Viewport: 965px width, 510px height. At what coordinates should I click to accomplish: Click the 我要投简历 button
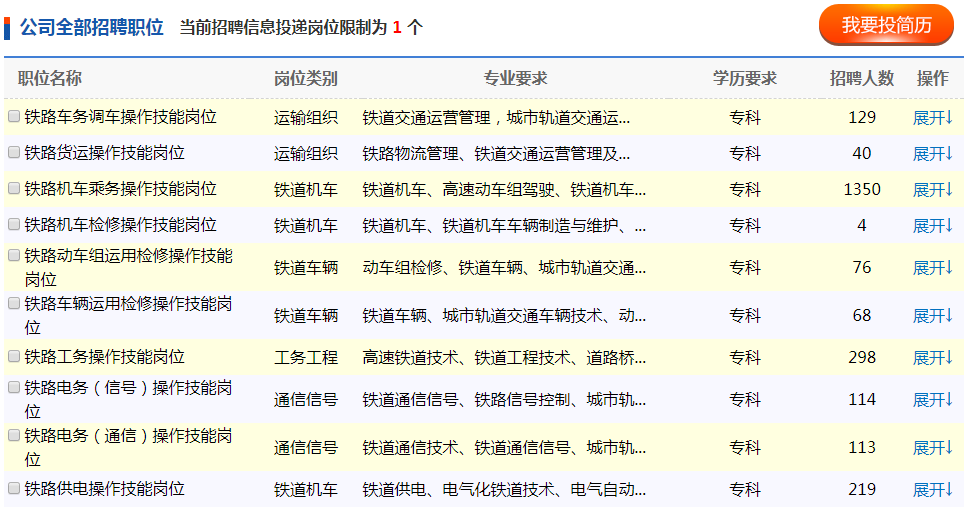pos(886,26)
